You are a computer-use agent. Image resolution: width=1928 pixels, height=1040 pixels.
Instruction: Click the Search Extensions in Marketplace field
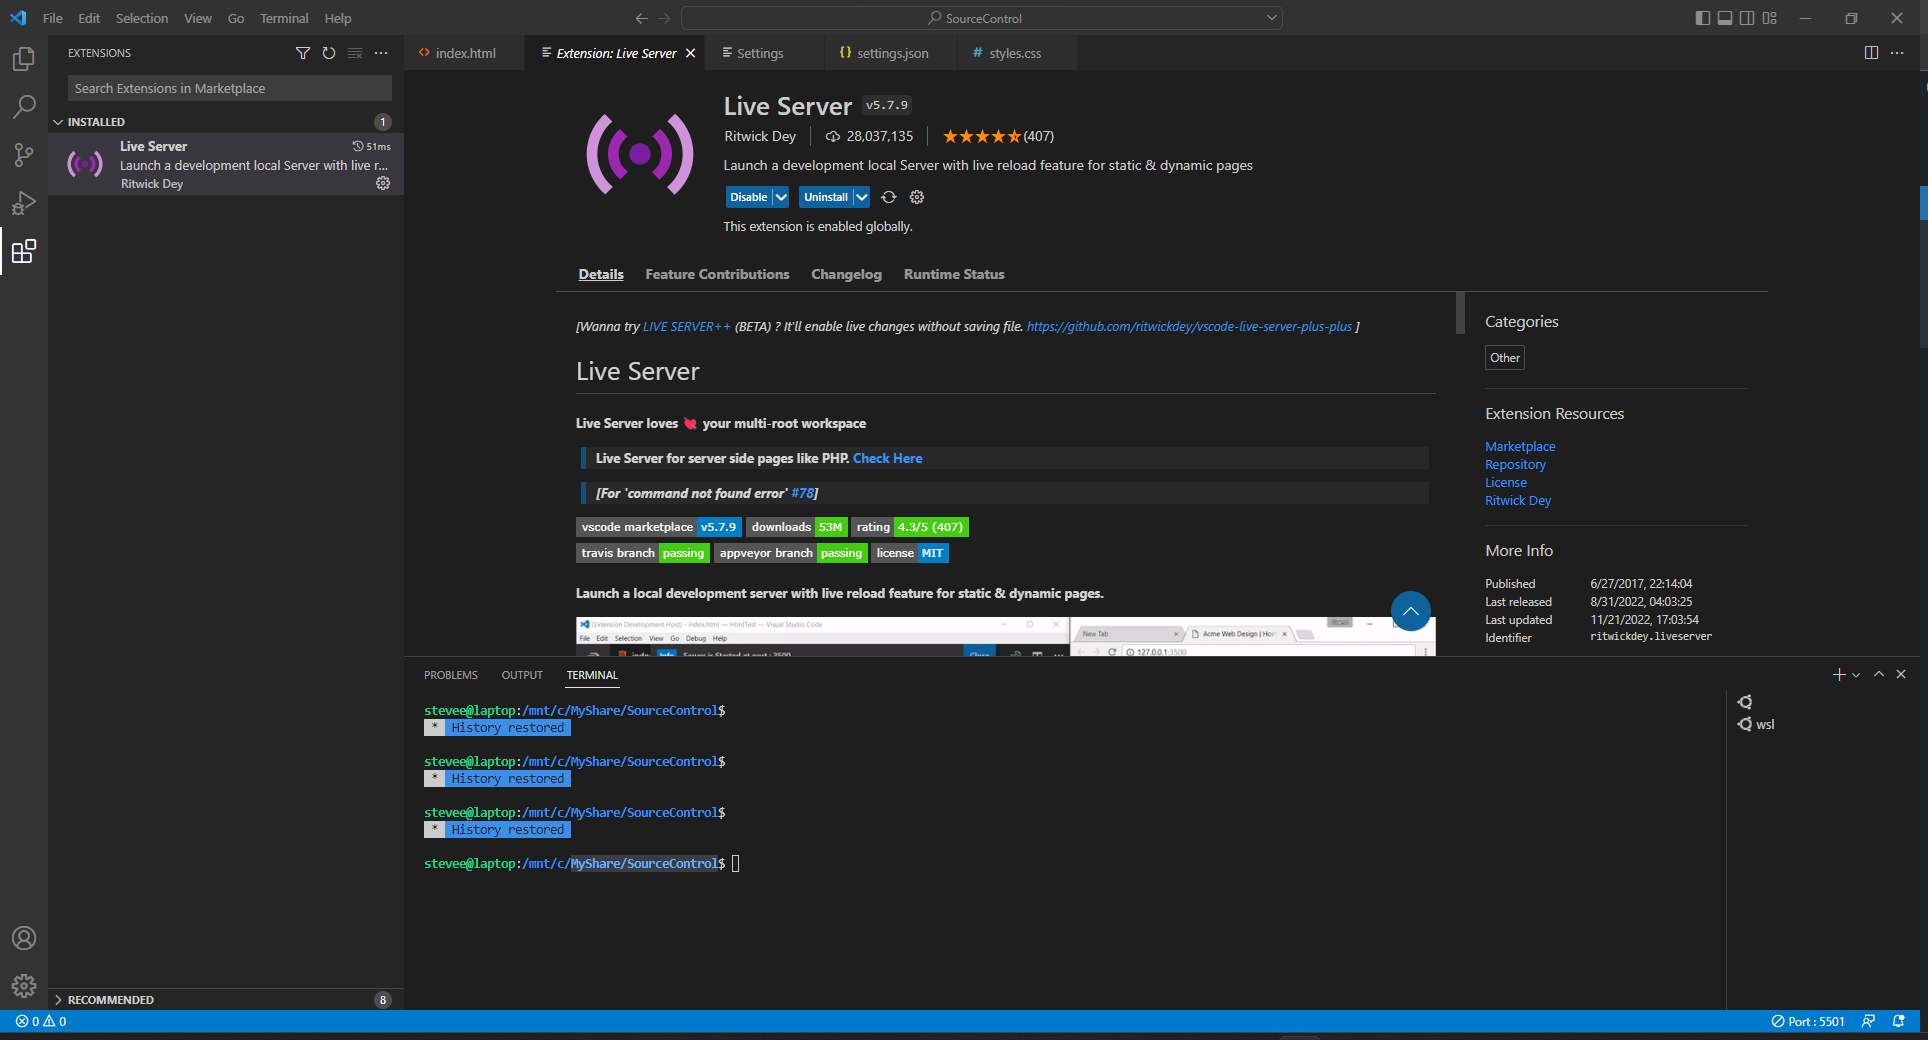coord(229,88)
